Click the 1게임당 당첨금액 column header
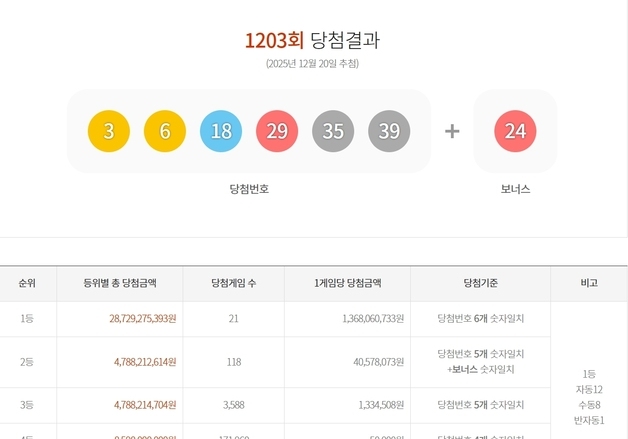 tap(348, 283)
